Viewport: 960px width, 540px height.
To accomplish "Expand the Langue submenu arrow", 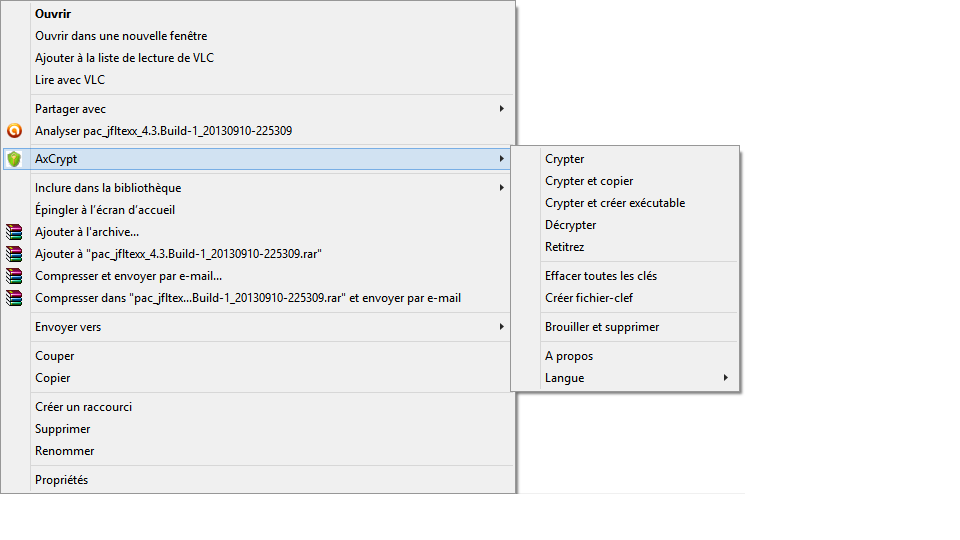I will [726, 378].
